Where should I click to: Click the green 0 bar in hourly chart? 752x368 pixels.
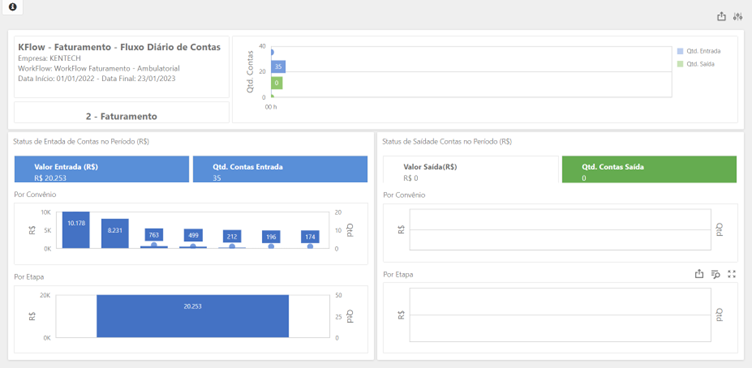tap(276, 83)
